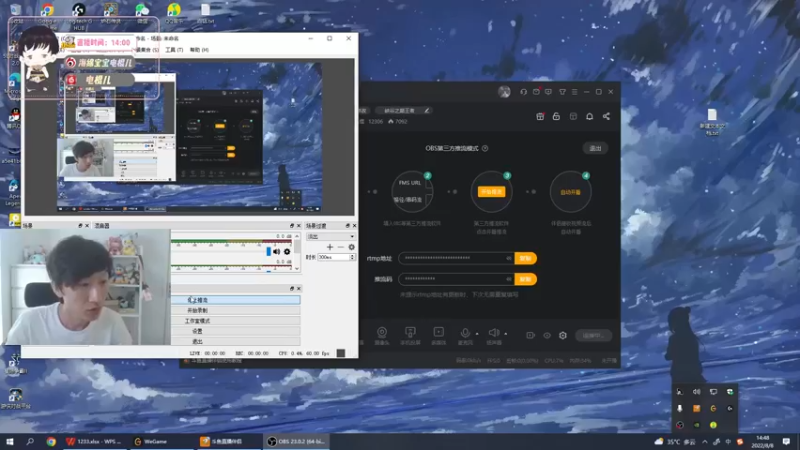The image size is (800, 450).
Task: Open the Windows Start button
Action: coord(10,441)
